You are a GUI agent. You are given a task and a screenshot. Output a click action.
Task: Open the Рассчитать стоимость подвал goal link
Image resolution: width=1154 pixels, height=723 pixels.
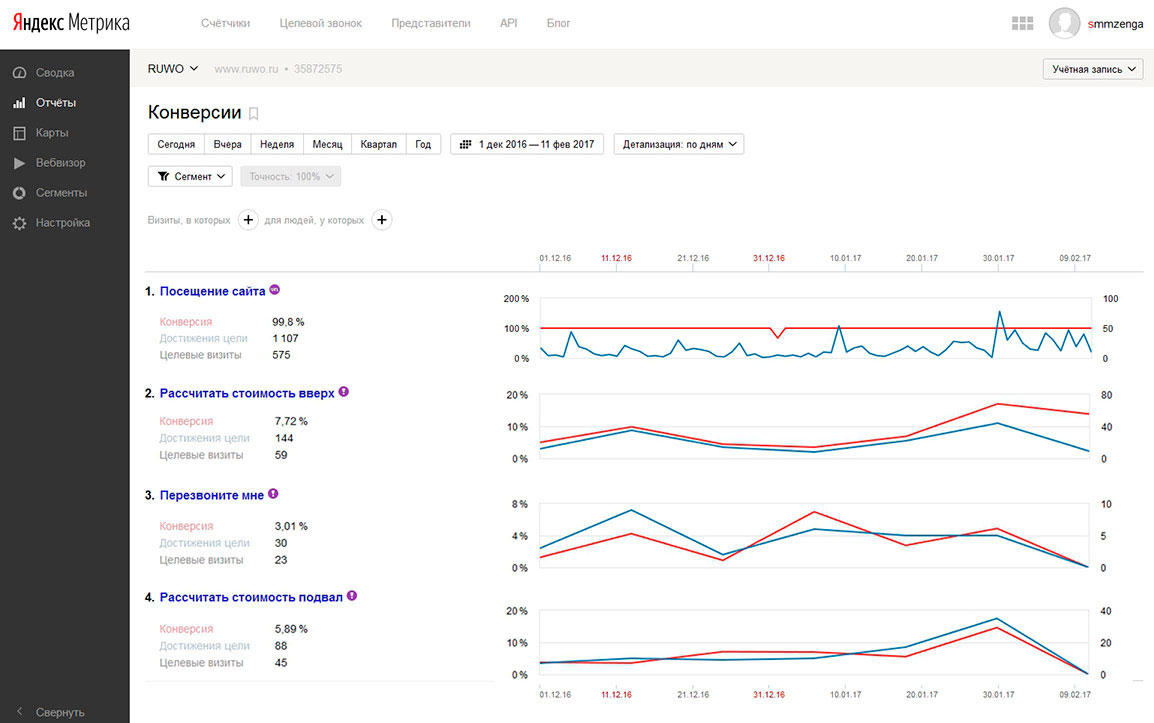tap(251, 597)
